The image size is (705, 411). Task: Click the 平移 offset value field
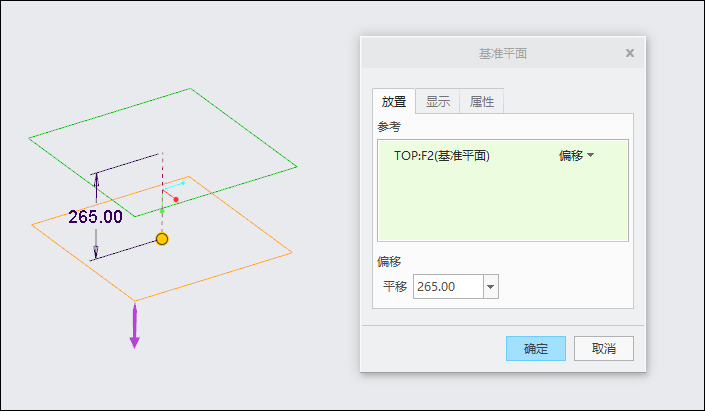447,287
